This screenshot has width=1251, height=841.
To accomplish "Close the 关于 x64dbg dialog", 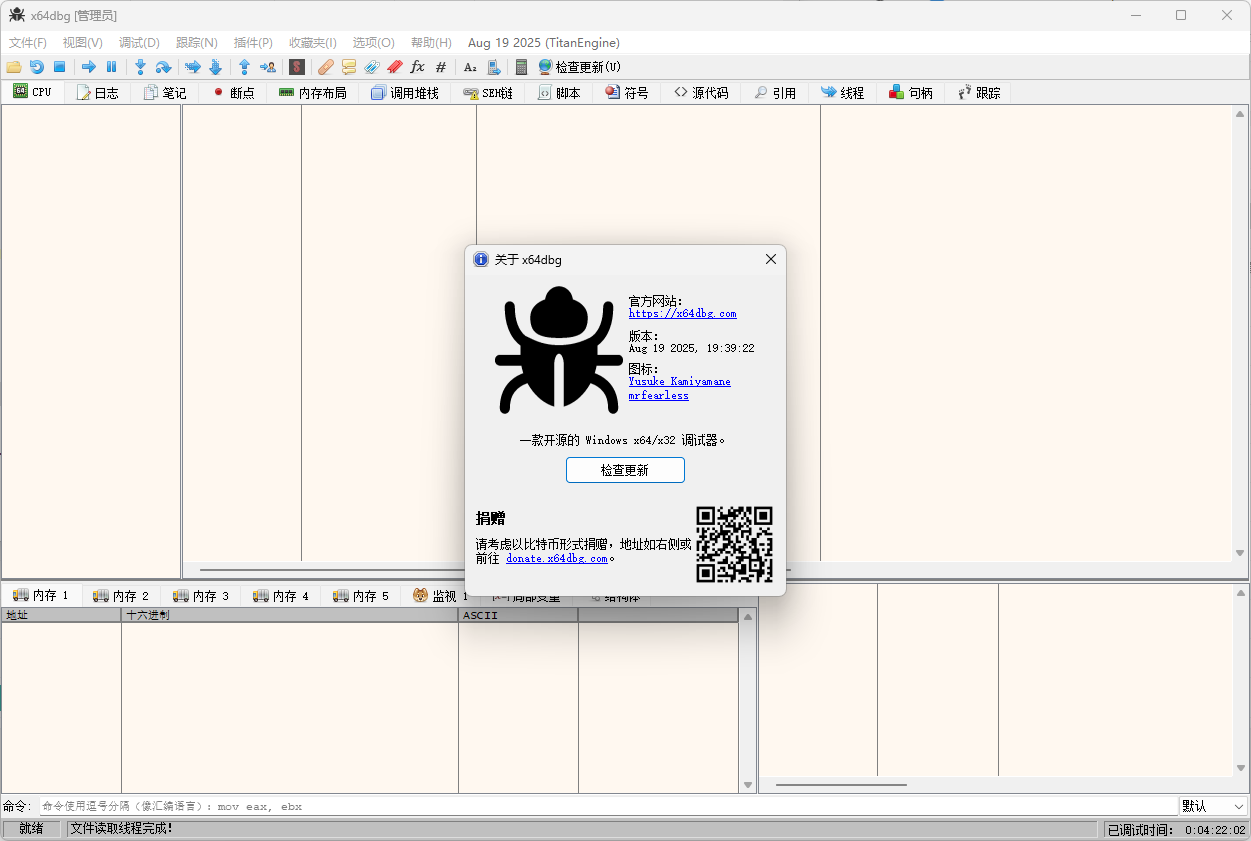I will [770, 259].
